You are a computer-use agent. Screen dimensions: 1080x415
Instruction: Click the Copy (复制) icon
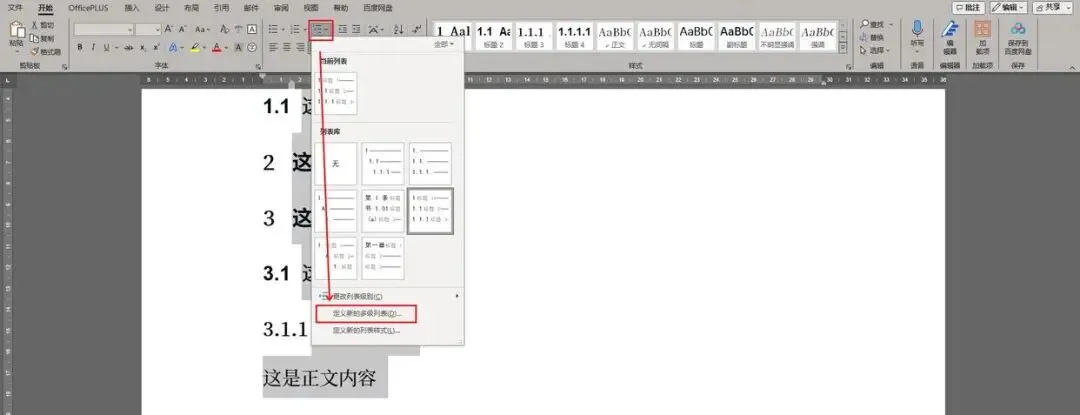34,39
